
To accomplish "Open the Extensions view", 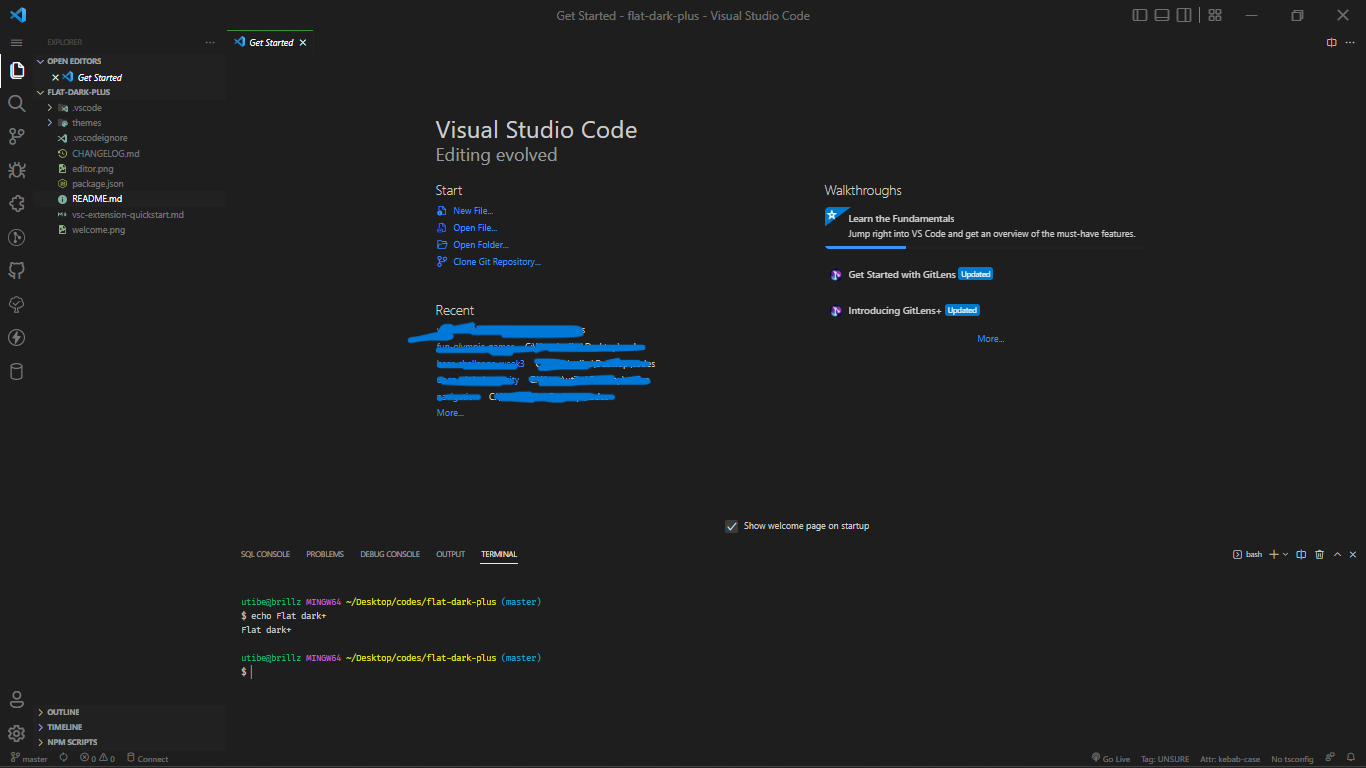I will point(16,204).
